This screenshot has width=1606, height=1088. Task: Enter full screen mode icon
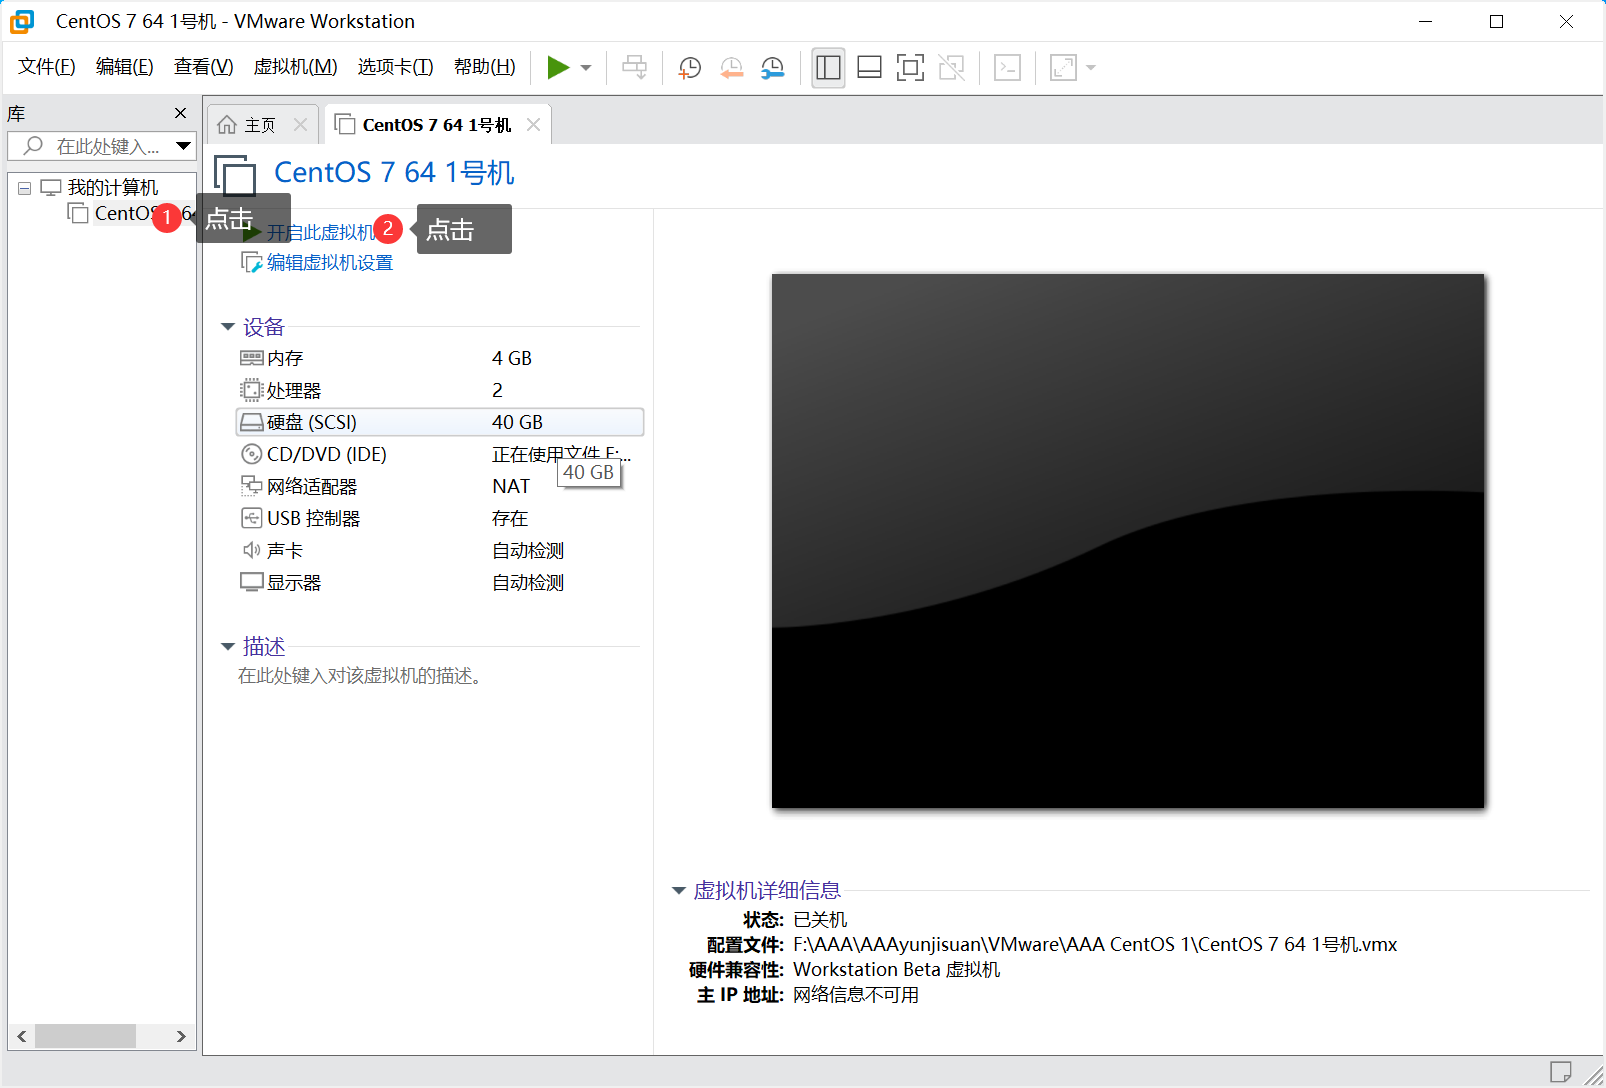tap(910, 68)
